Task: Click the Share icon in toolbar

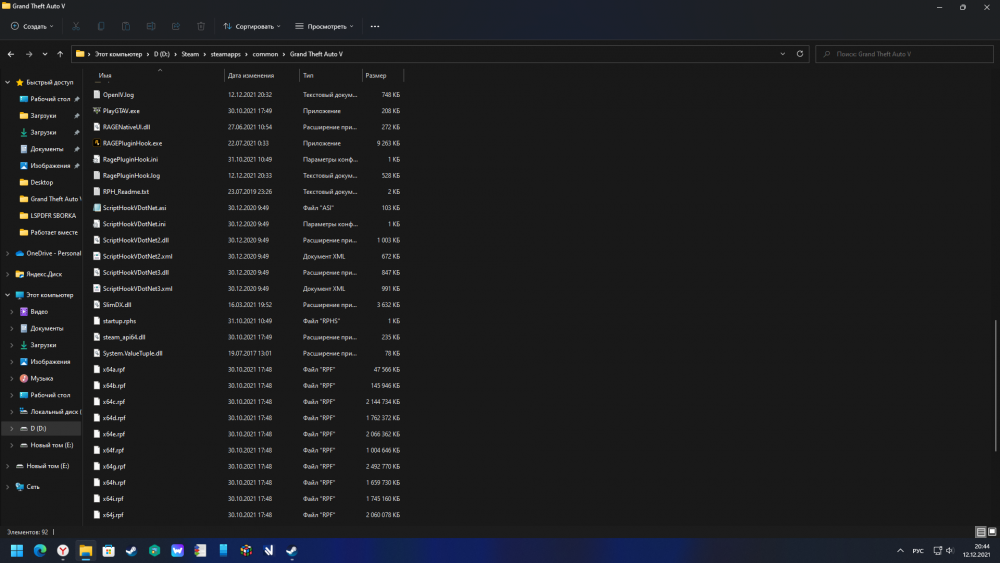Action: pos(176,26)
